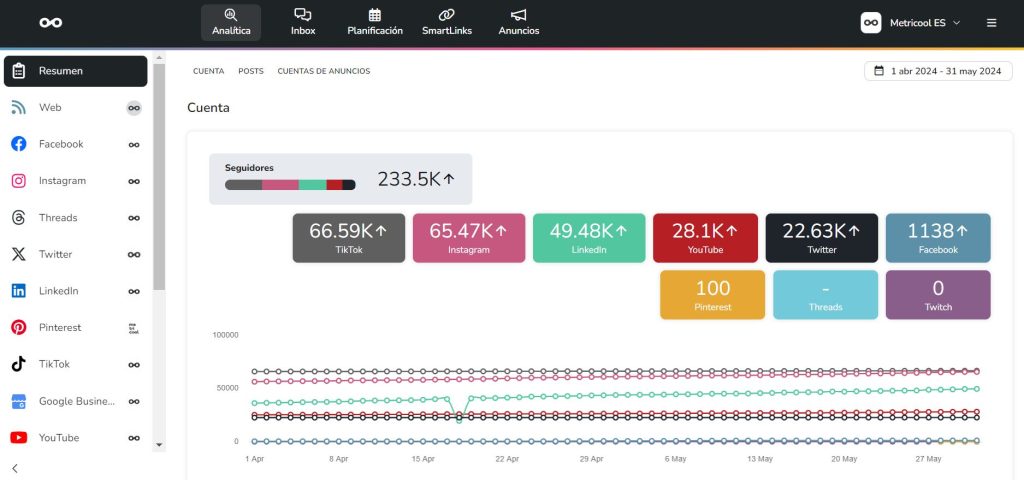Switch to the POSTS tab

(x=251, y=71)
